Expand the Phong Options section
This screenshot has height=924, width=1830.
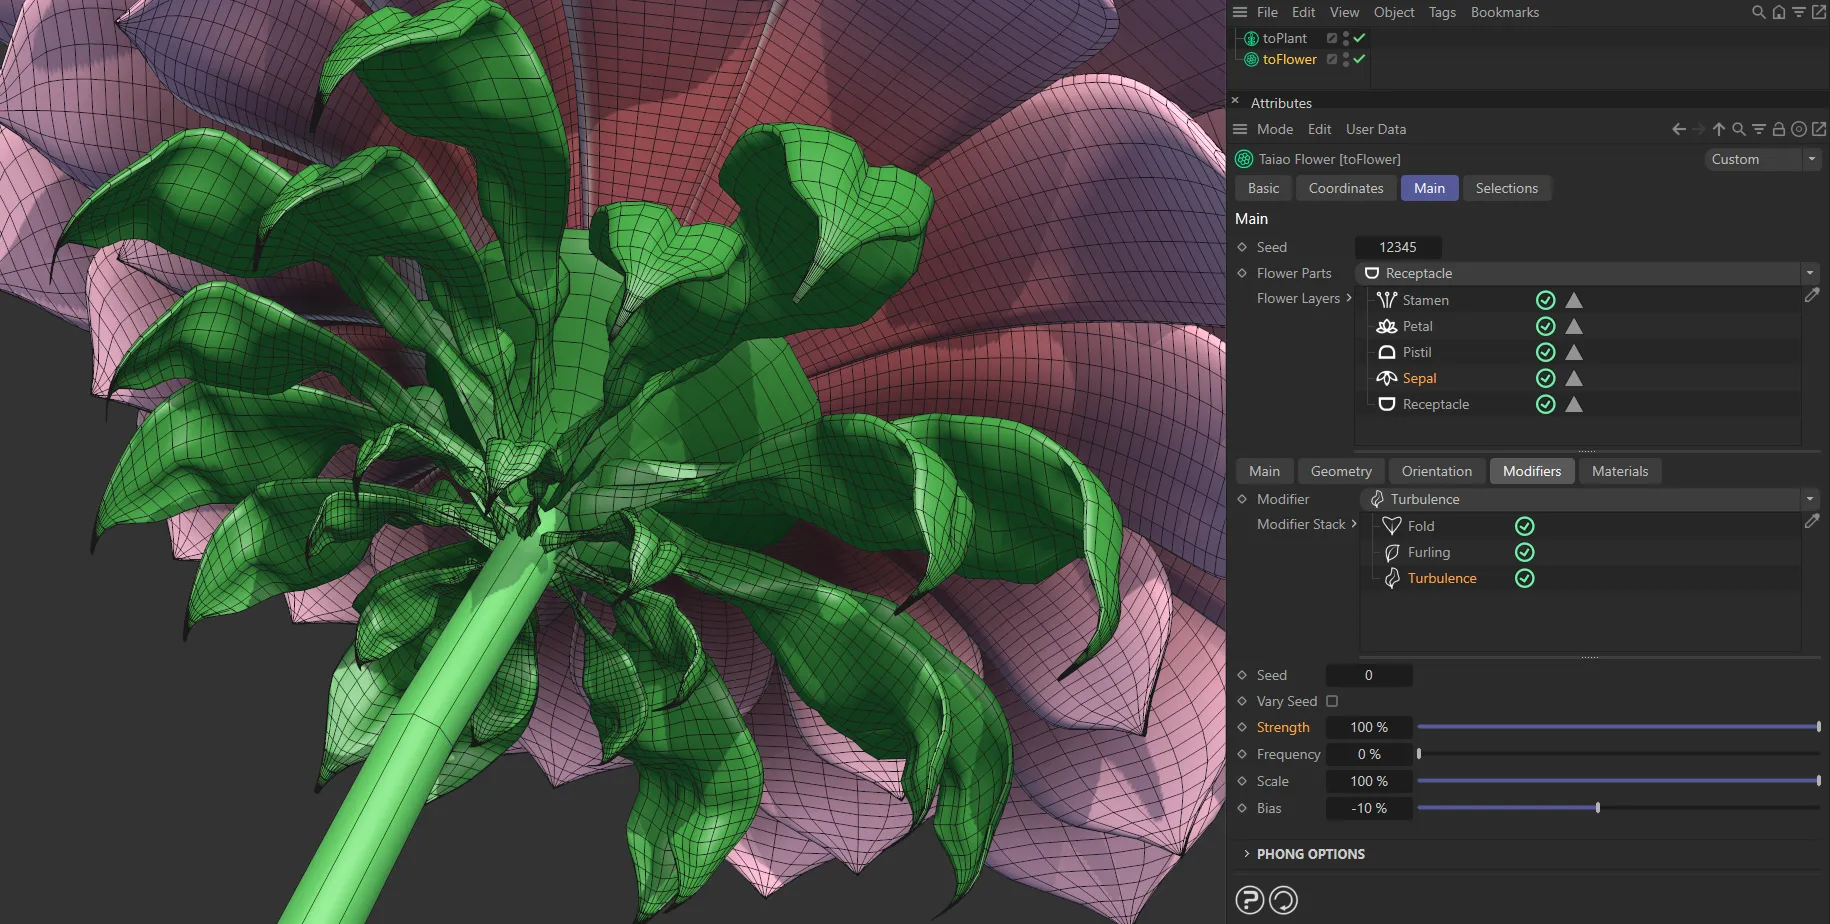point(1310,853)
